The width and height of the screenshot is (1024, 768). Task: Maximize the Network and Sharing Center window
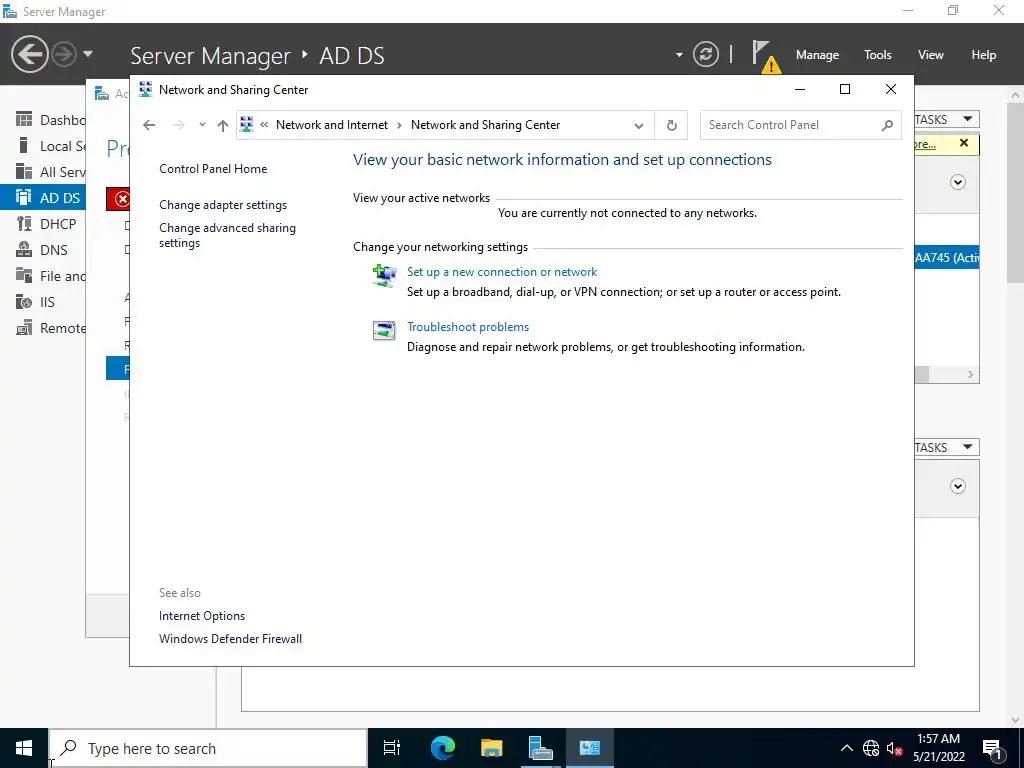844,89
